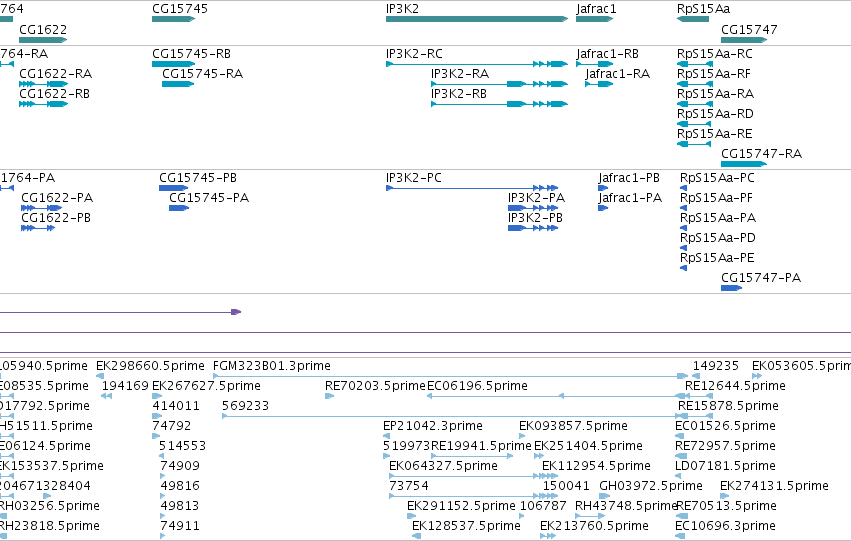851x541 pixels.
Task: Click EST FGM323B01.3prime
Action: [x=272, y=366]
